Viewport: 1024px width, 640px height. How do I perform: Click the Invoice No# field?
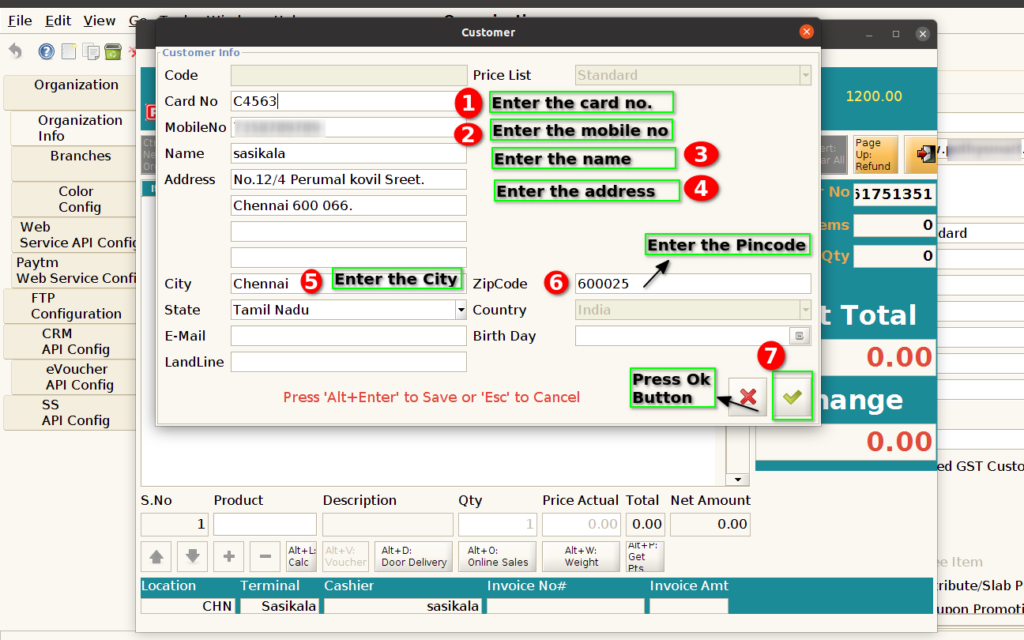(566, 606)
